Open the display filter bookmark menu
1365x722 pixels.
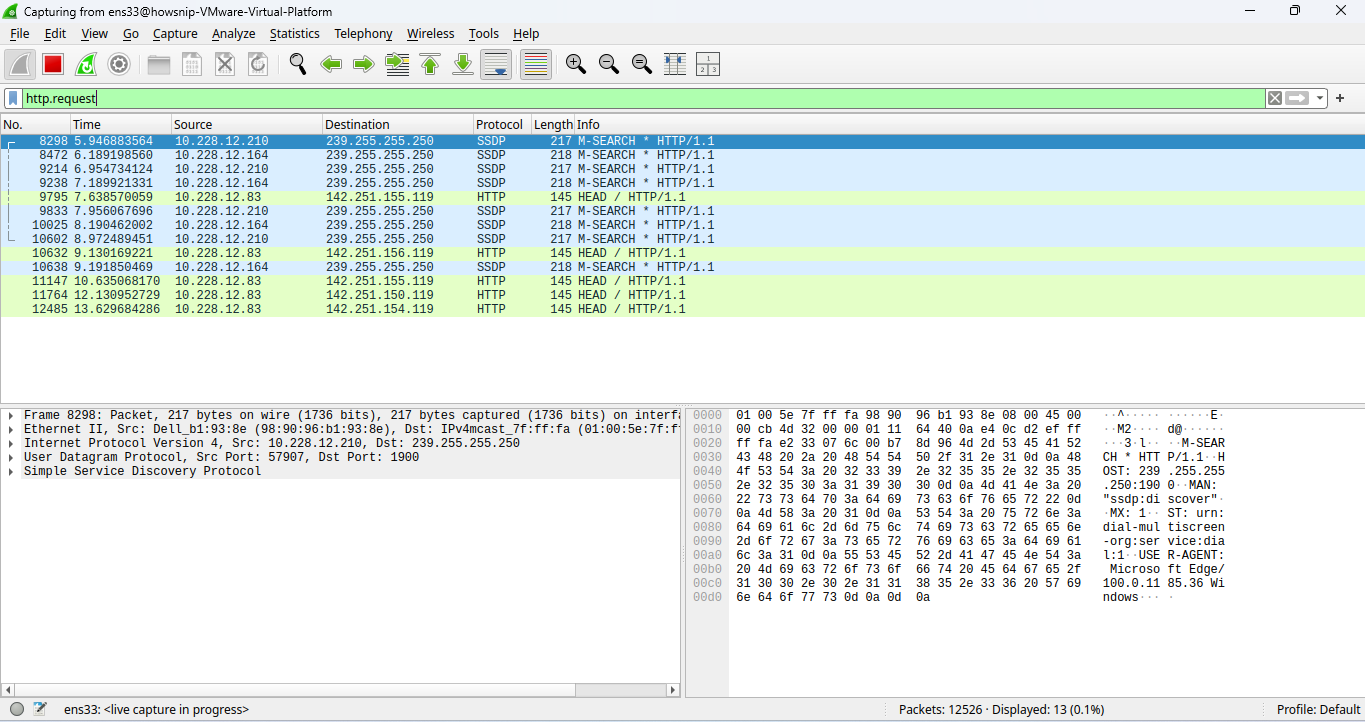click(13, 98)
